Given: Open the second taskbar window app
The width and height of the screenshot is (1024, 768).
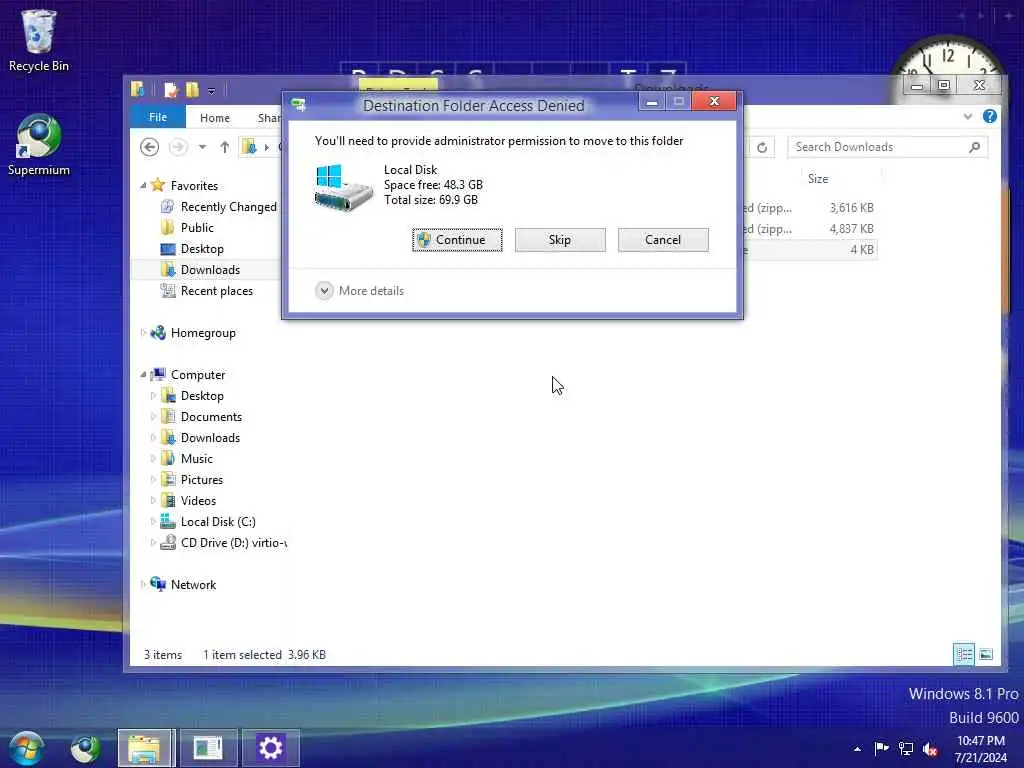Looking at the screenshot, I should [x=208, y=748].
